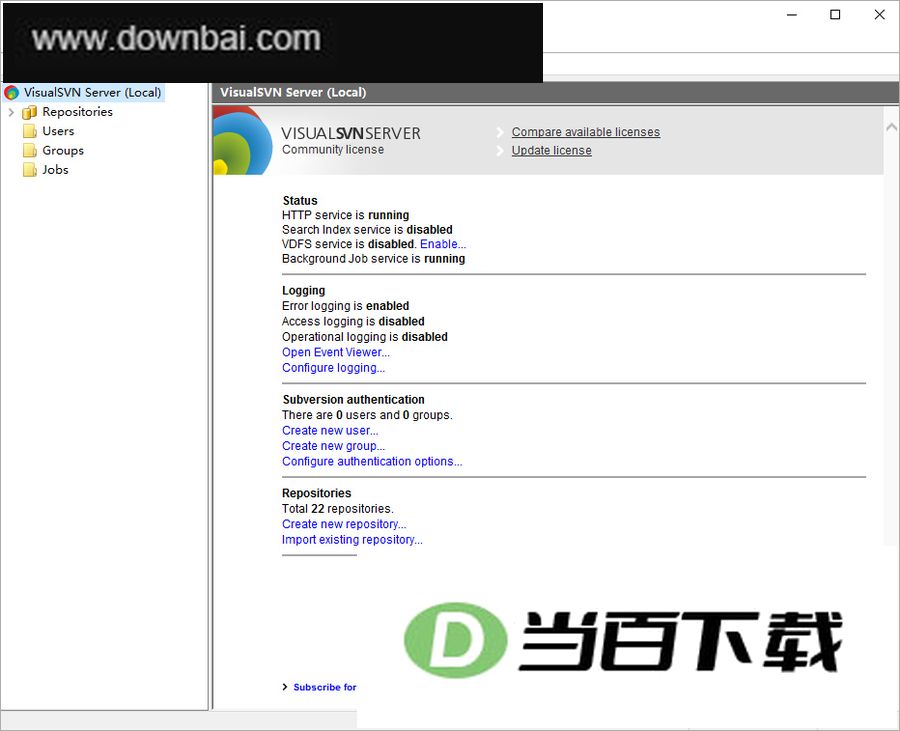Screen dimensions: 900x731
Task: Click 'HTTP service is running' status text
Action: [346, 215]
